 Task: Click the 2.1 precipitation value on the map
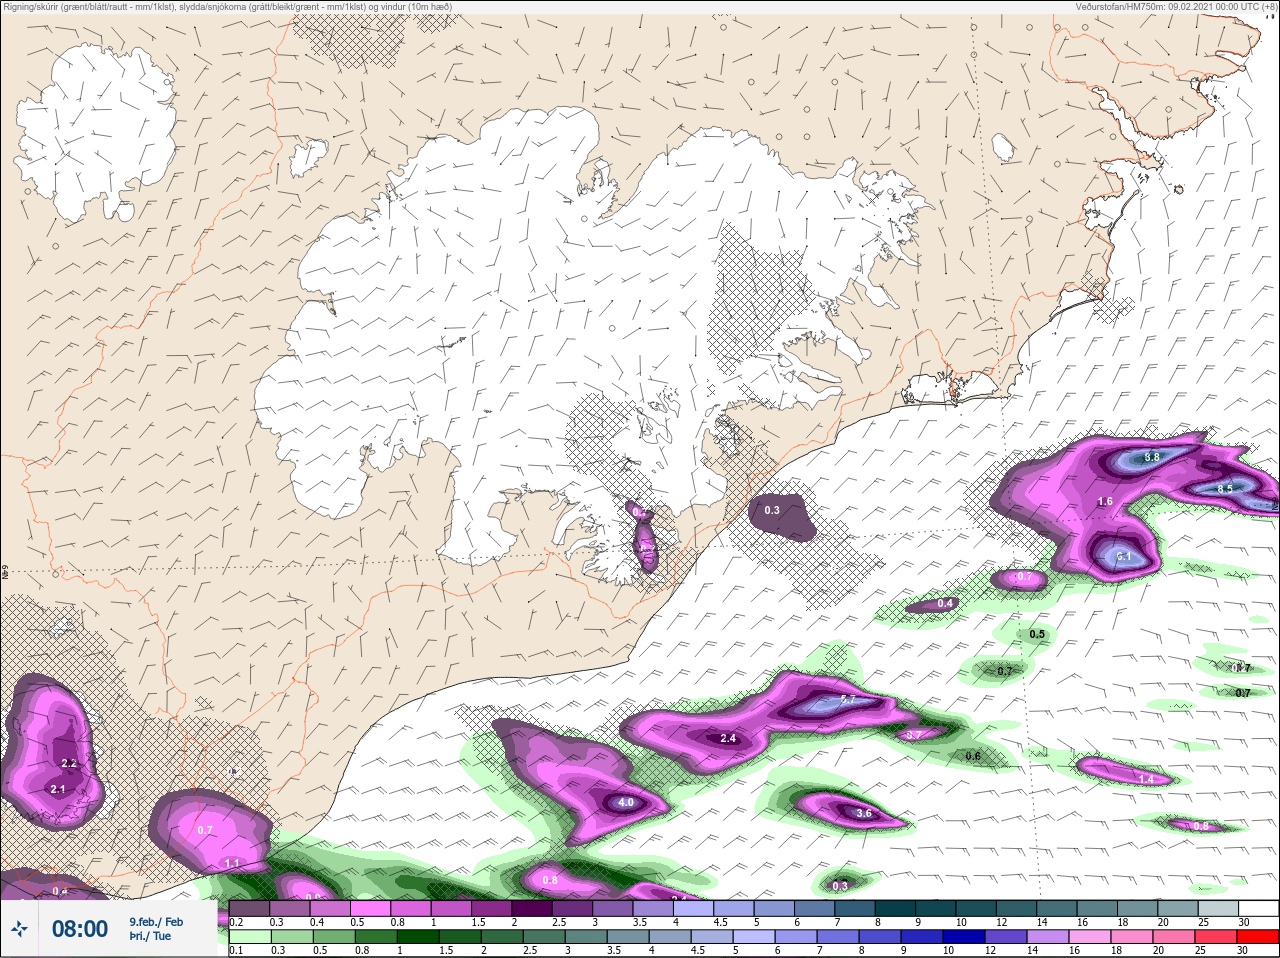(x=57, y=789)
